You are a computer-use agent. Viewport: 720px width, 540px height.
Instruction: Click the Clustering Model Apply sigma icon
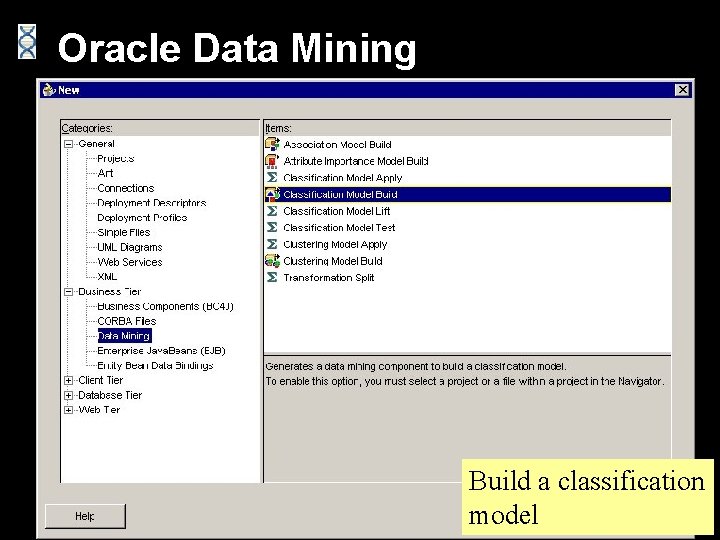272,244
